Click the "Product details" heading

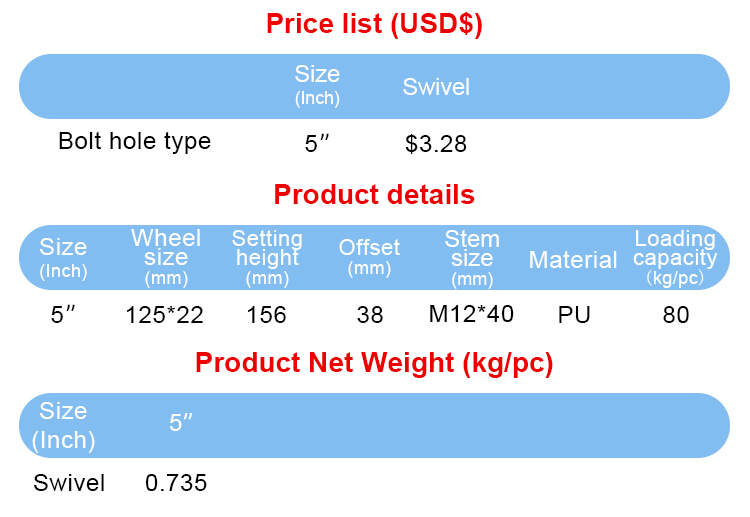click(374, 194)
